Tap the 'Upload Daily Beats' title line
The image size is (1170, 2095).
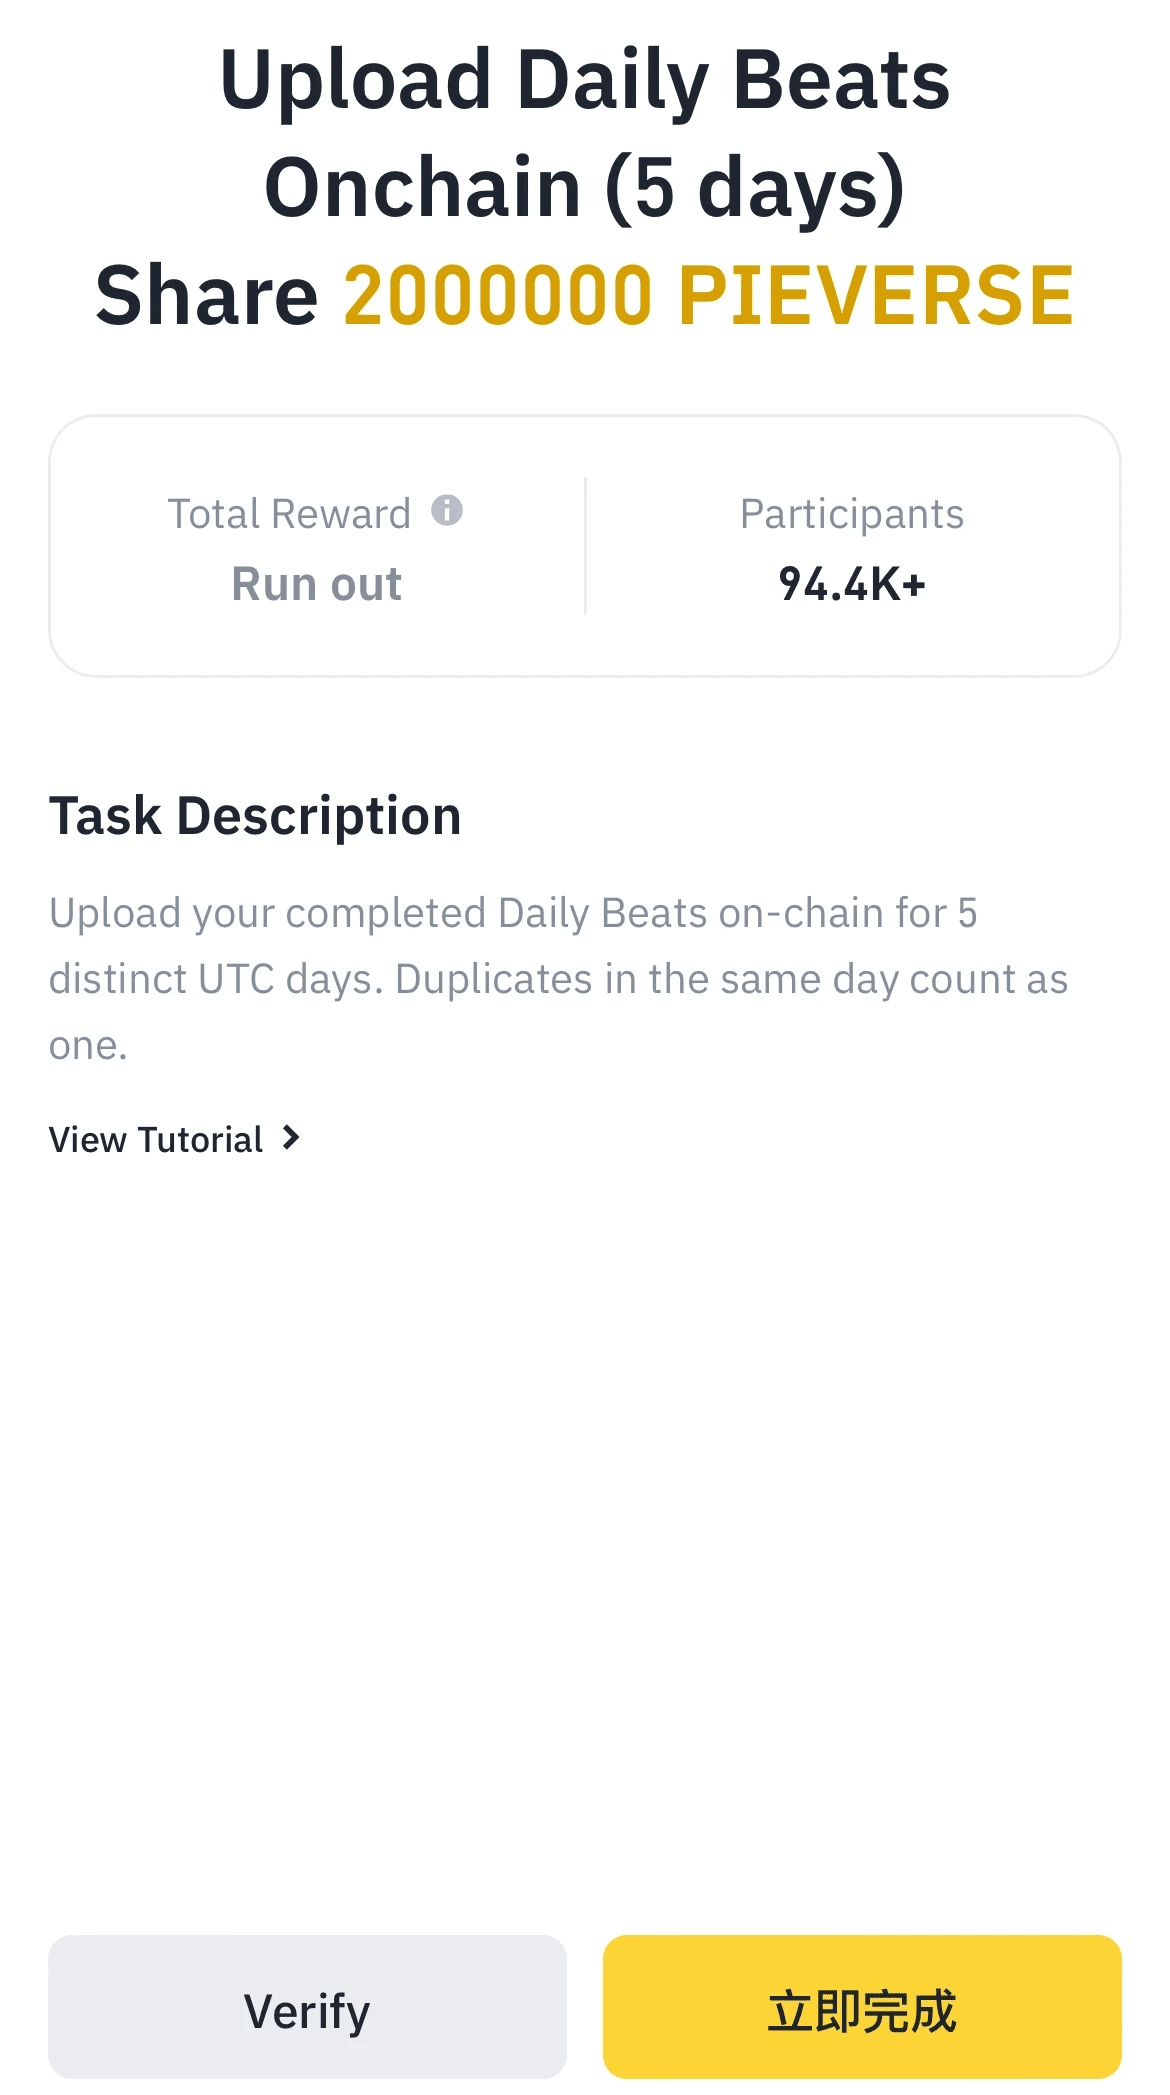pos(584,81)
